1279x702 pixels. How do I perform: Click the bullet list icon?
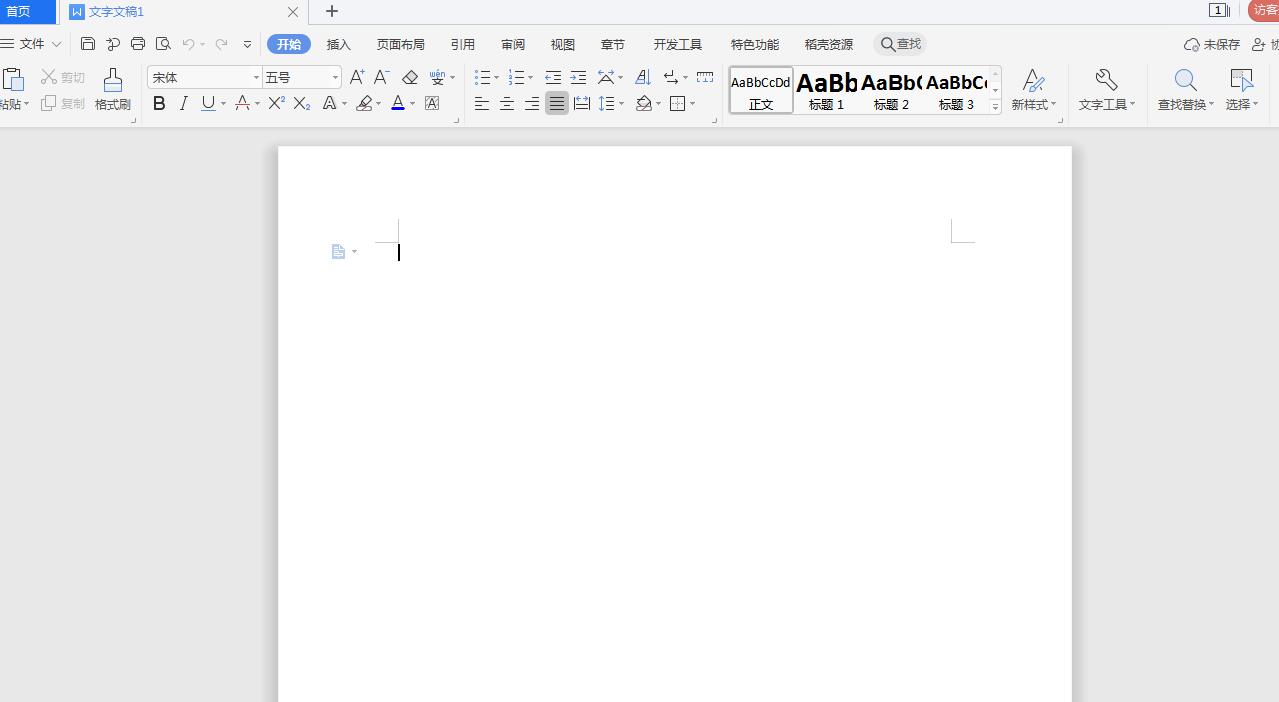(x=482, y=77)
